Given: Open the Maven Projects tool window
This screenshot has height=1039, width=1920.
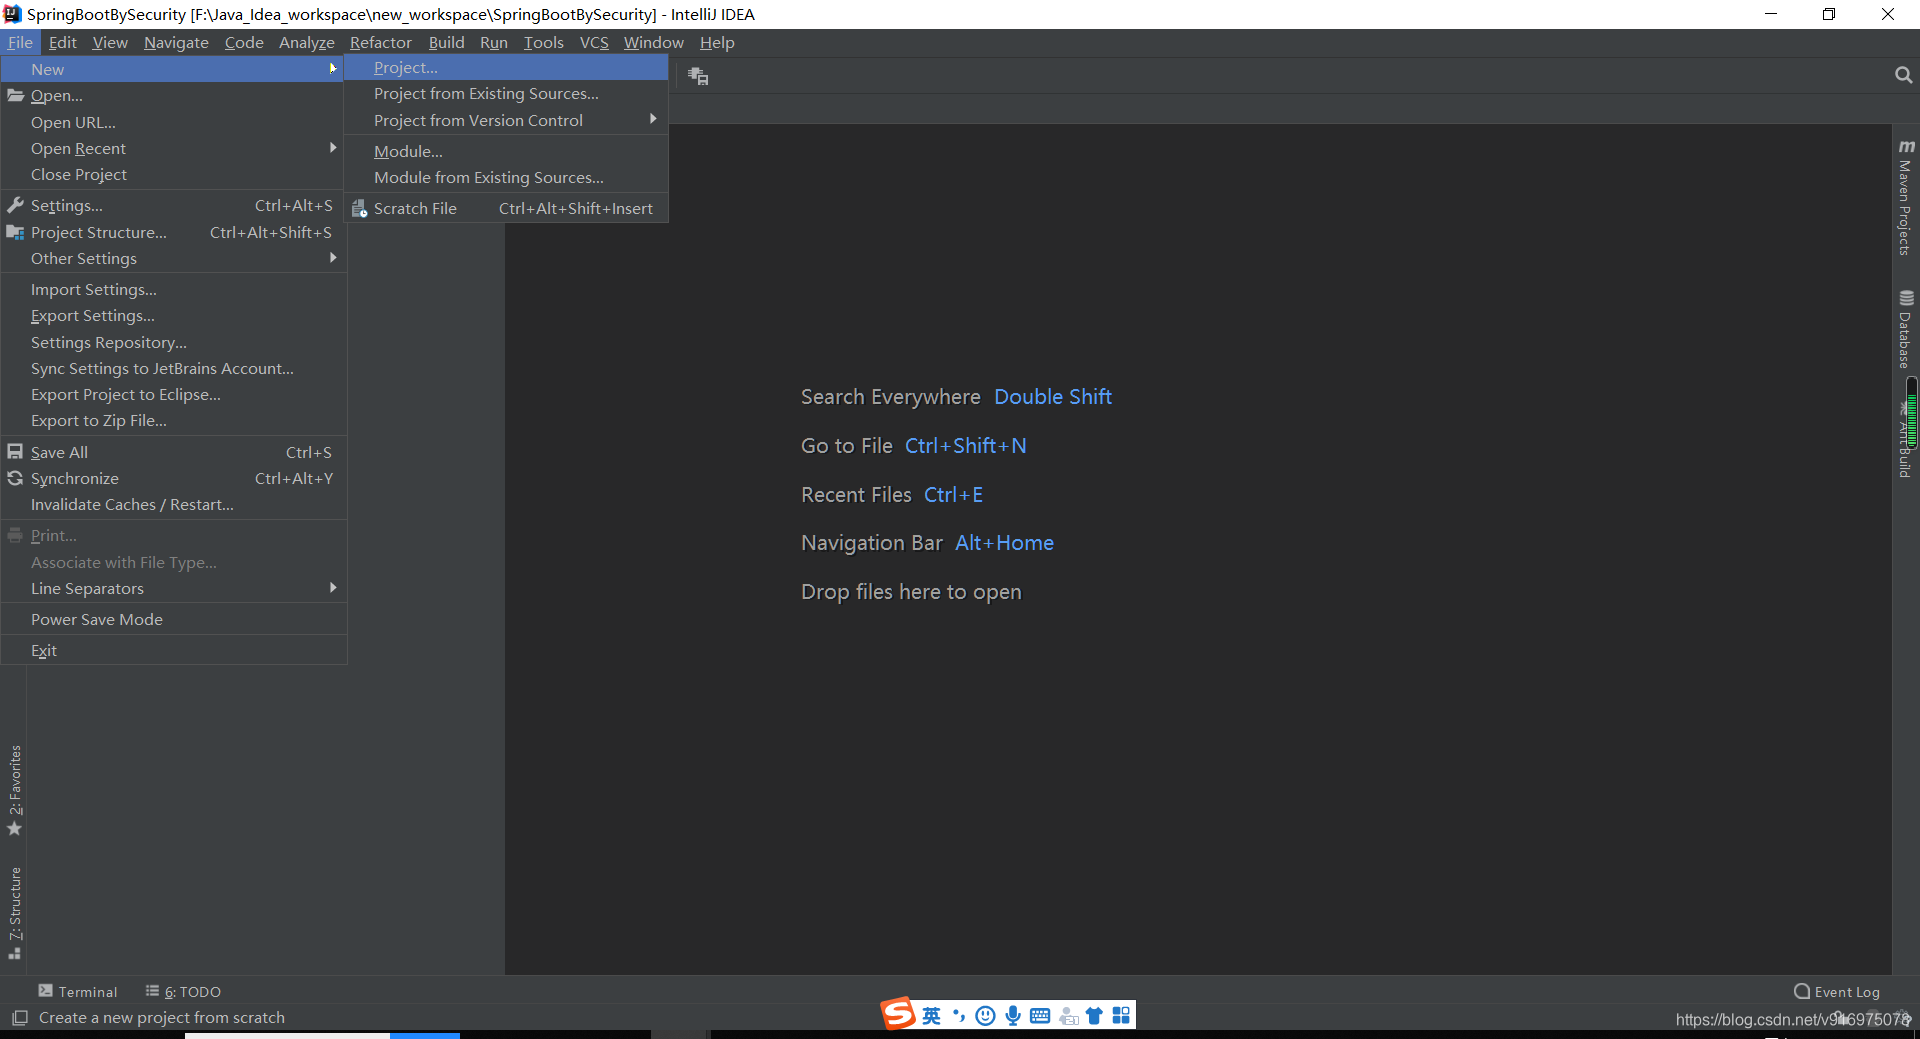Looking at the screenshot, I should (x=1906, y=197).
